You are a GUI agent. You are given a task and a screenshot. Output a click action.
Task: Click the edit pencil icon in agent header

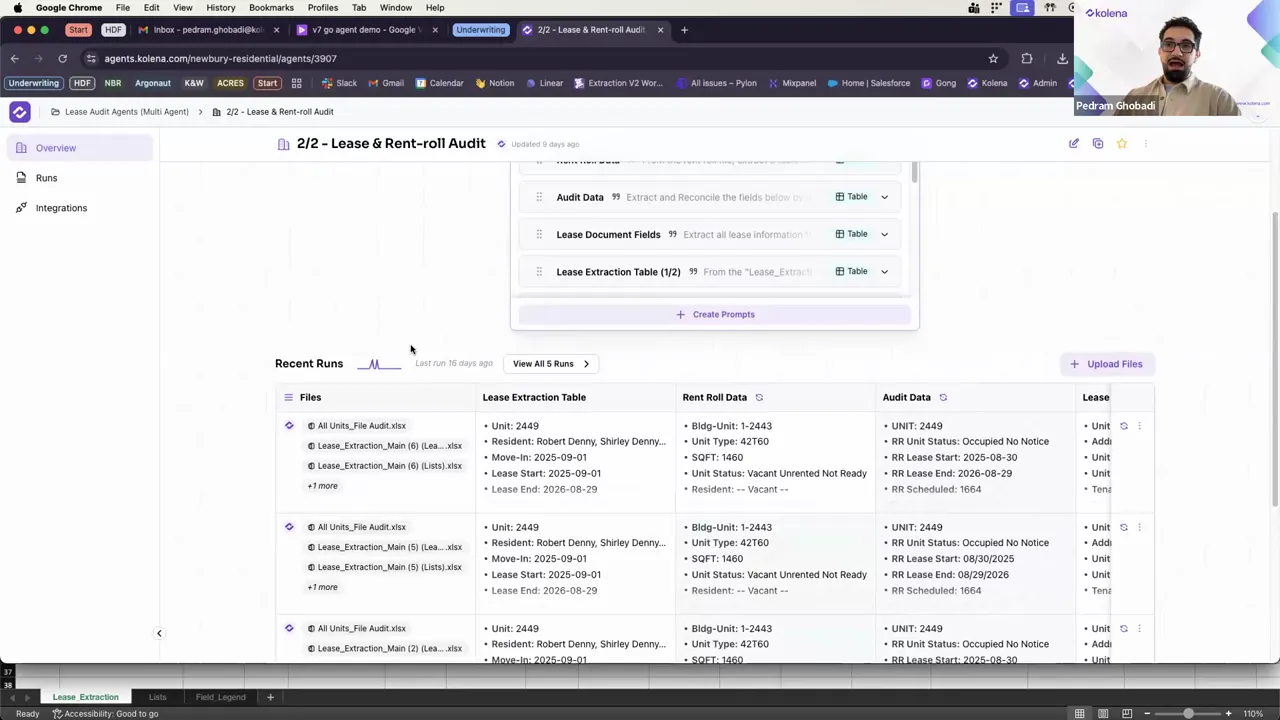[1074, 144]
